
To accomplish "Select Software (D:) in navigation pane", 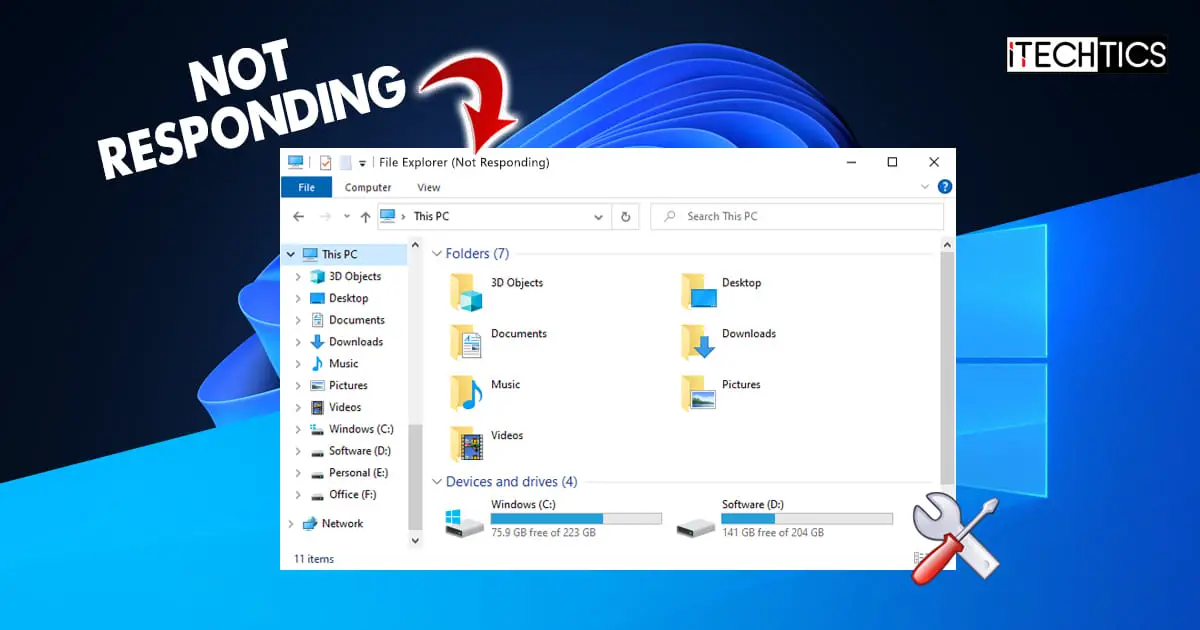I will (x=350, y=451).
